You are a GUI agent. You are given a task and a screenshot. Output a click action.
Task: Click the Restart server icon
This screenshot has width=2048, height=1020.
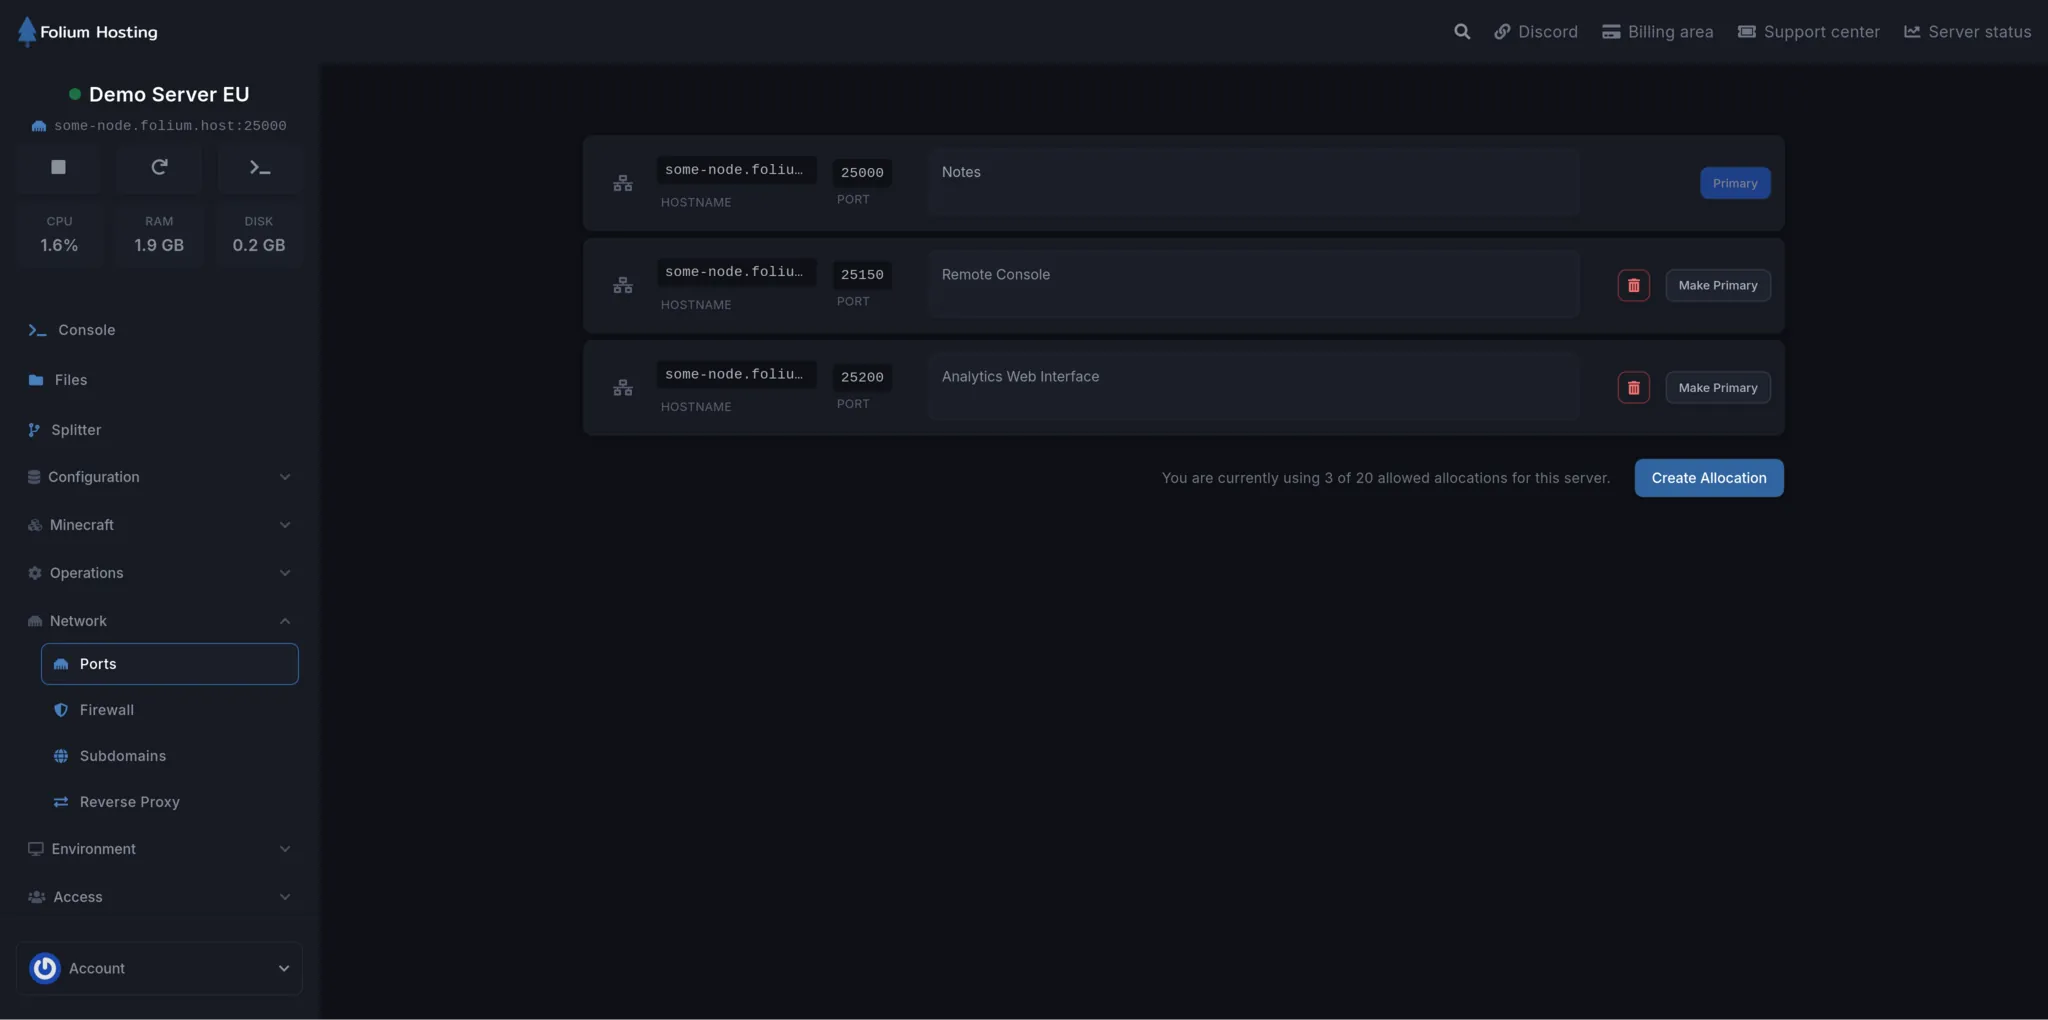(x=159, y=167)
